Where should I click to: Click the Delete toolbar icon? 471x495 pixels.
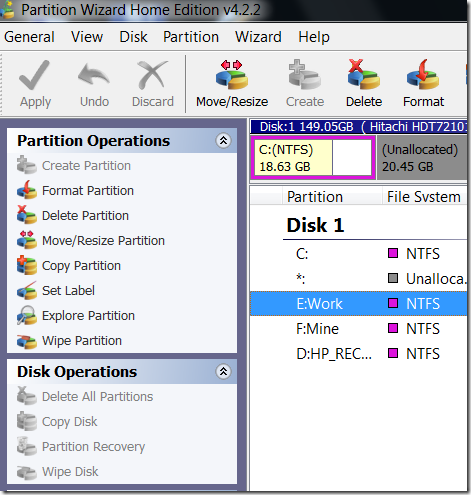pos(363,74)
